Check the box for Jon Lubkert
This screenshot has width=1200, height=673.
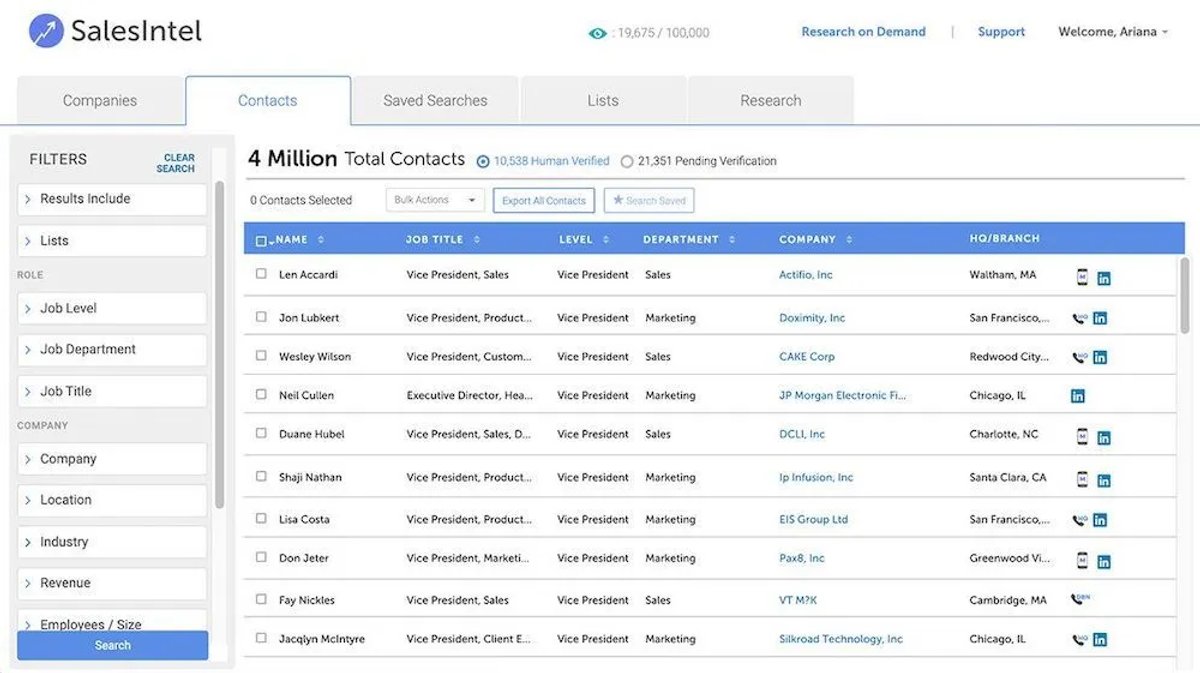tap(261, 316)
